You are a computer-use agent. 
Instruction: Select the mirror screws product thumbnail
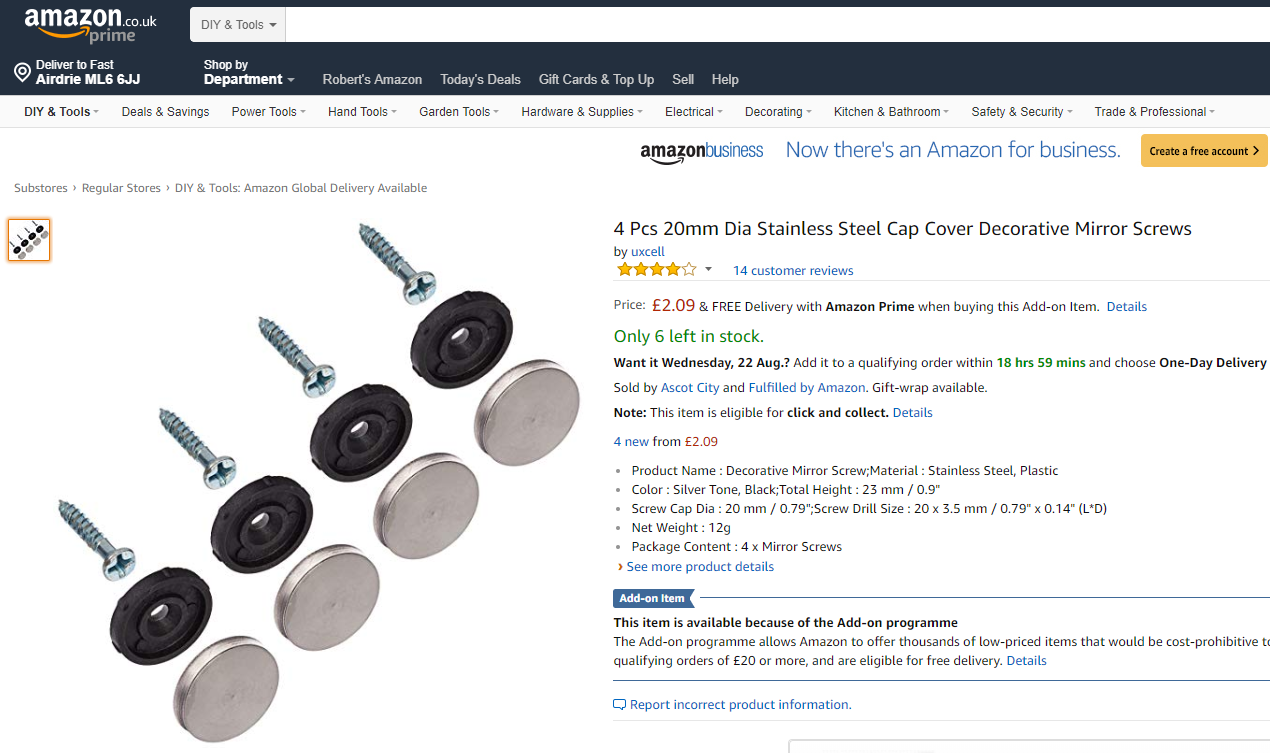click(x=29, y=240)
